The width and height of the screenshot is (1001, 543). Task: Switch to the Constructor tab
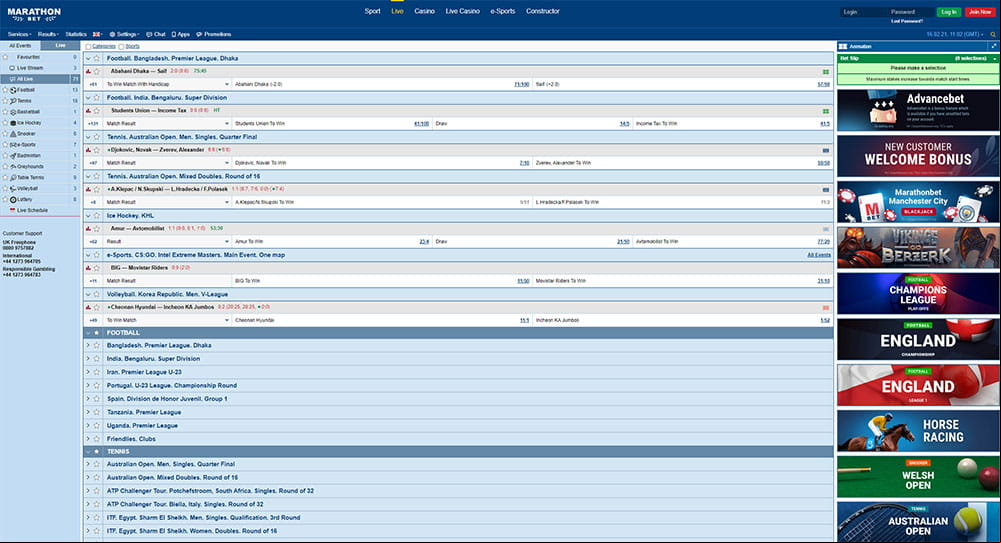tap(543, 11)
